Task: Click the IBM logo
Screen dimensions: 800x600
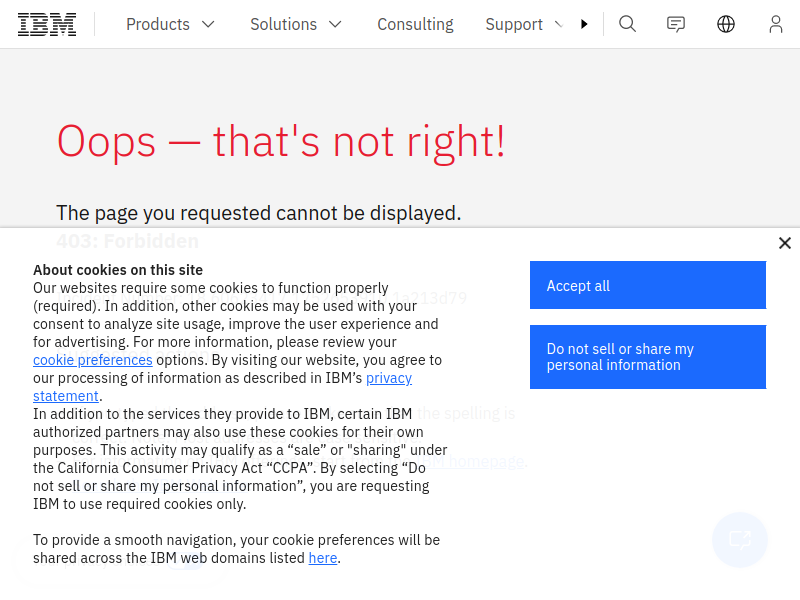Action: pyautogui.click(x=47, y=24)
